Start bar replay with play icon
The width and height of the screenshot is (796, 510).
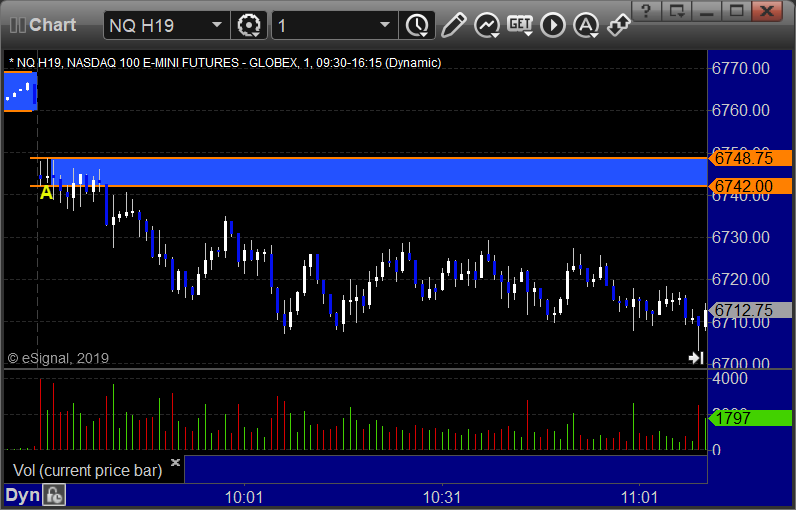[x=553, y=25]
